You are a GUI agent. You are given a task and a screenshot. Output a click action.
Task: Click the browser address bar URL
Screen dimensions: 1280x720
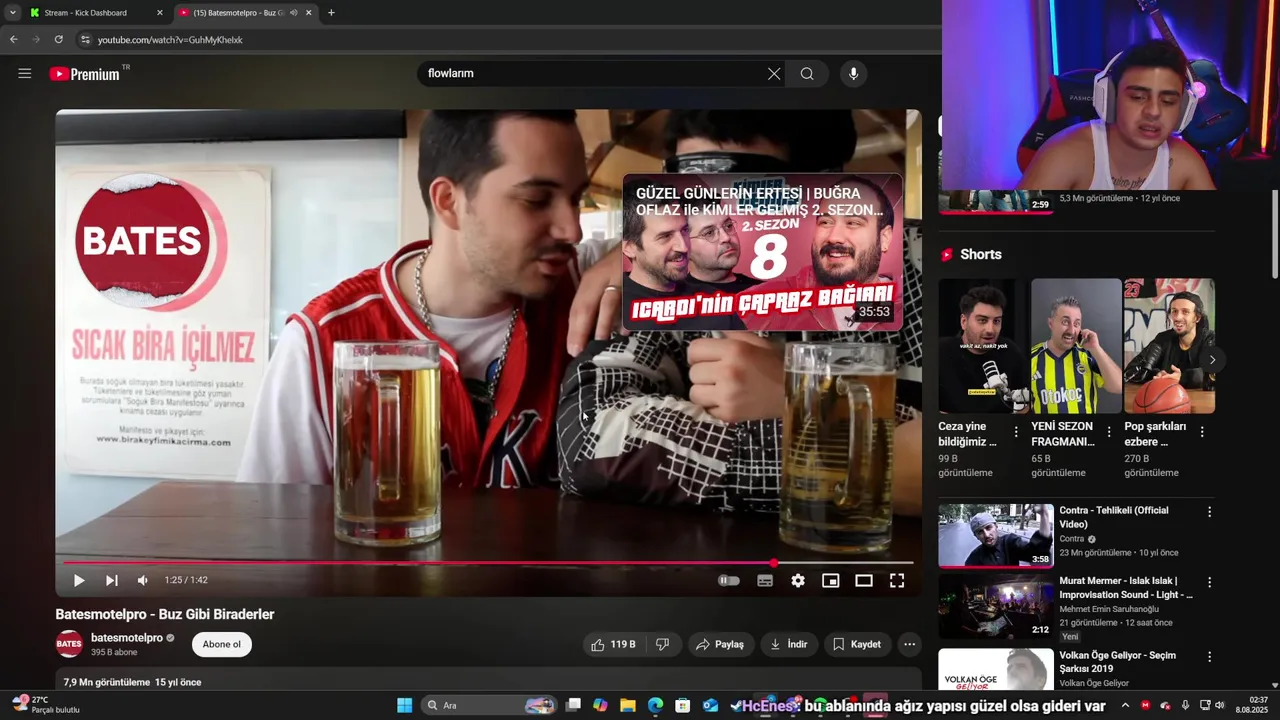[170, 40]
